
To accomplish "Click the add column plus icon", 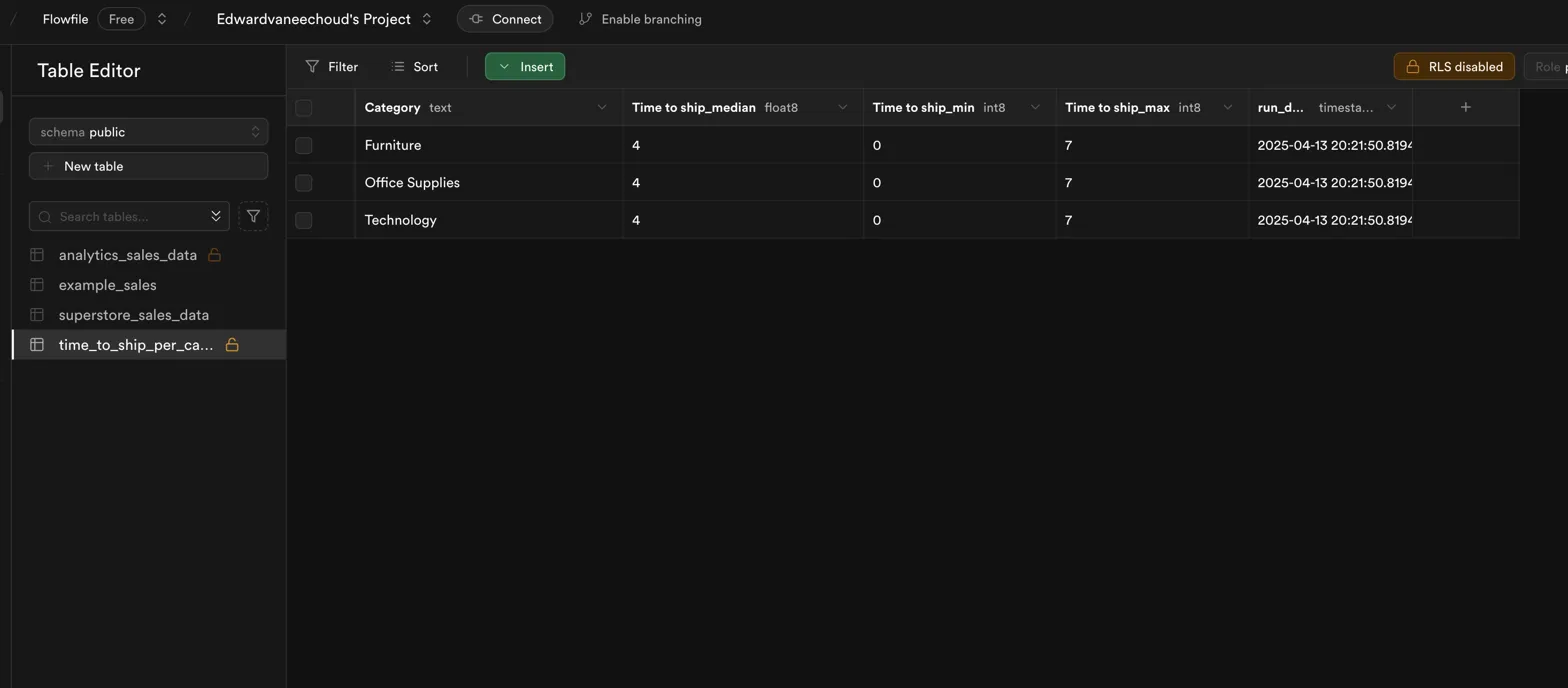I will pyautogui.click(x=1465, y=107).
